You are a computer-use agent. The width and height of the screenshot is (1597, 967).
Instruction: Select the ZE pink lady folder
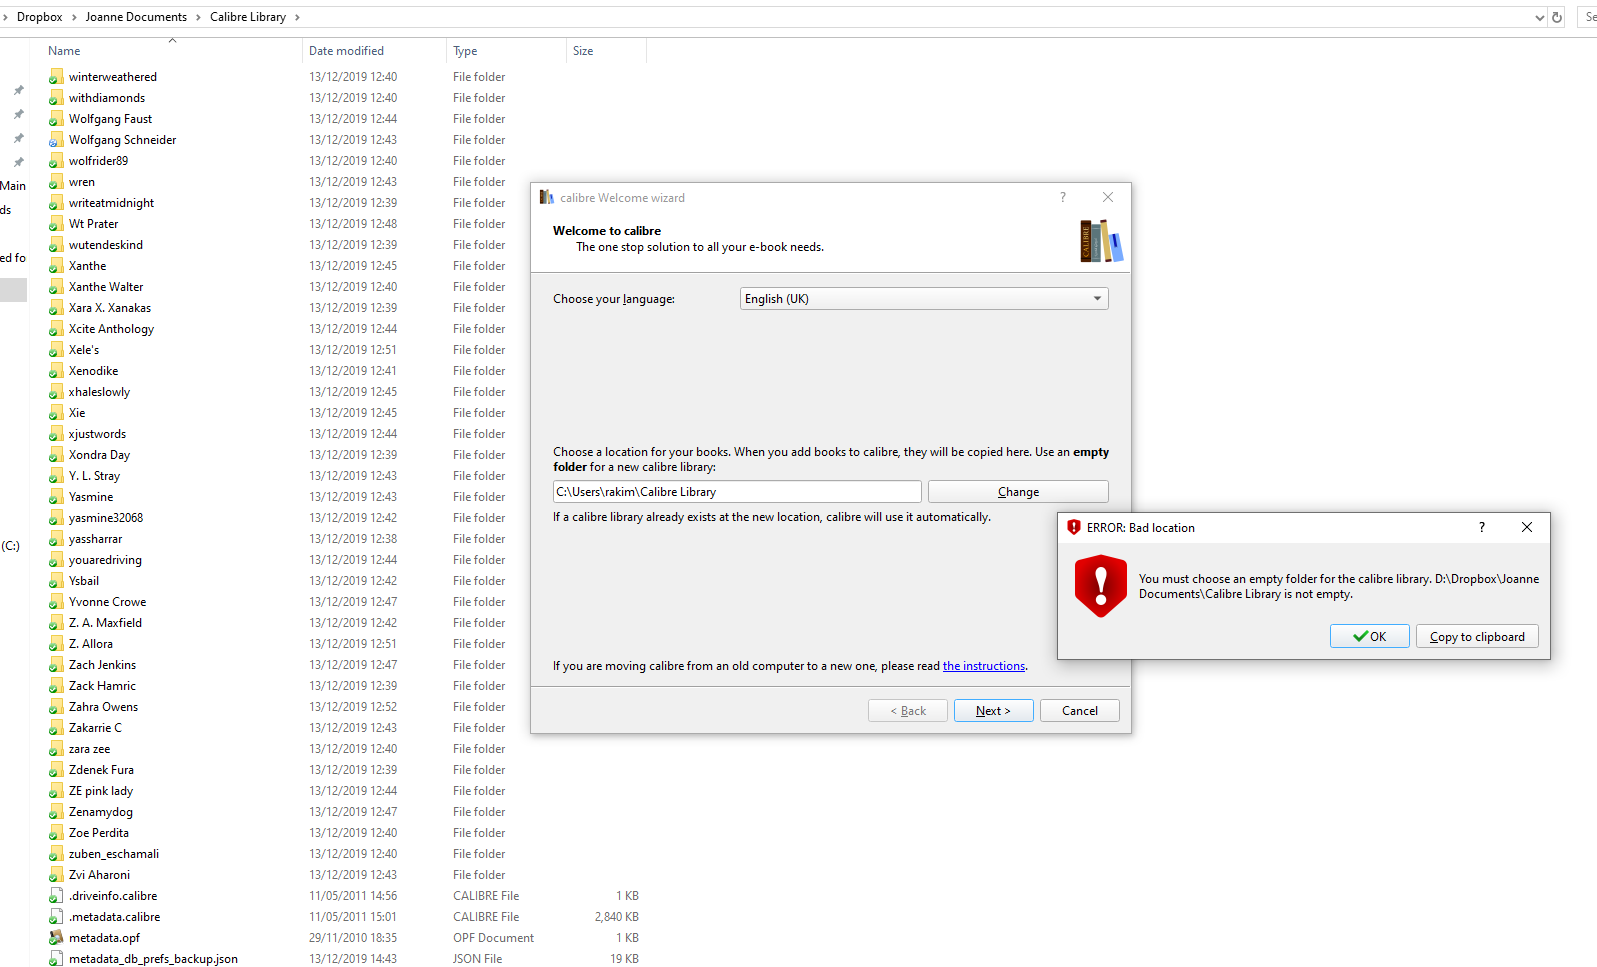click(101, 791)
